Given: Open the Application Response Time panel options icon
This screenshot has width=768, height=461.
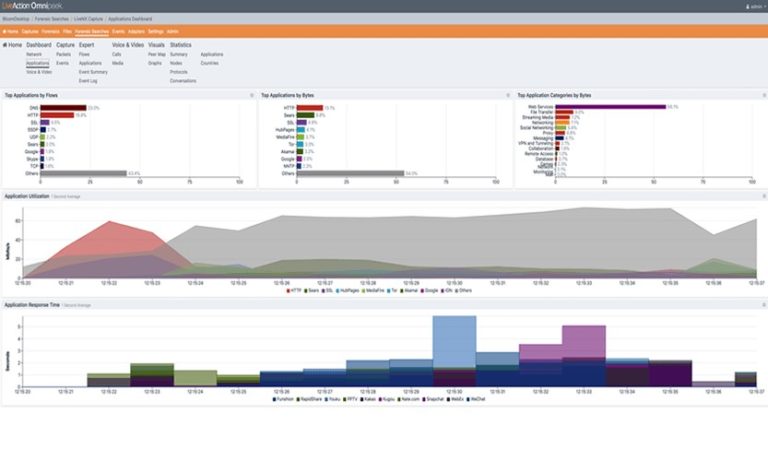Looking at the screenshot, I should (762, 303).
